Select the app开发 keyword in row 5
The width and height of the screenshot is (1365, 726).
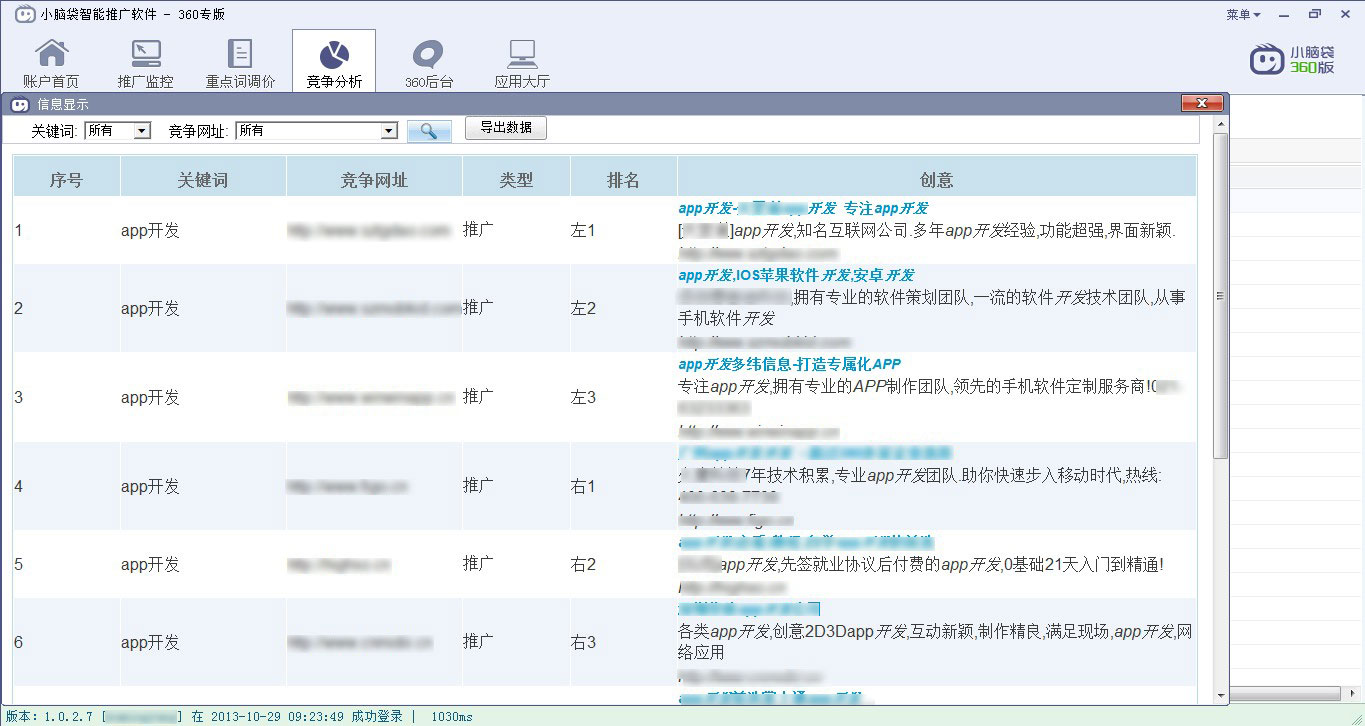tap(150, 564)
